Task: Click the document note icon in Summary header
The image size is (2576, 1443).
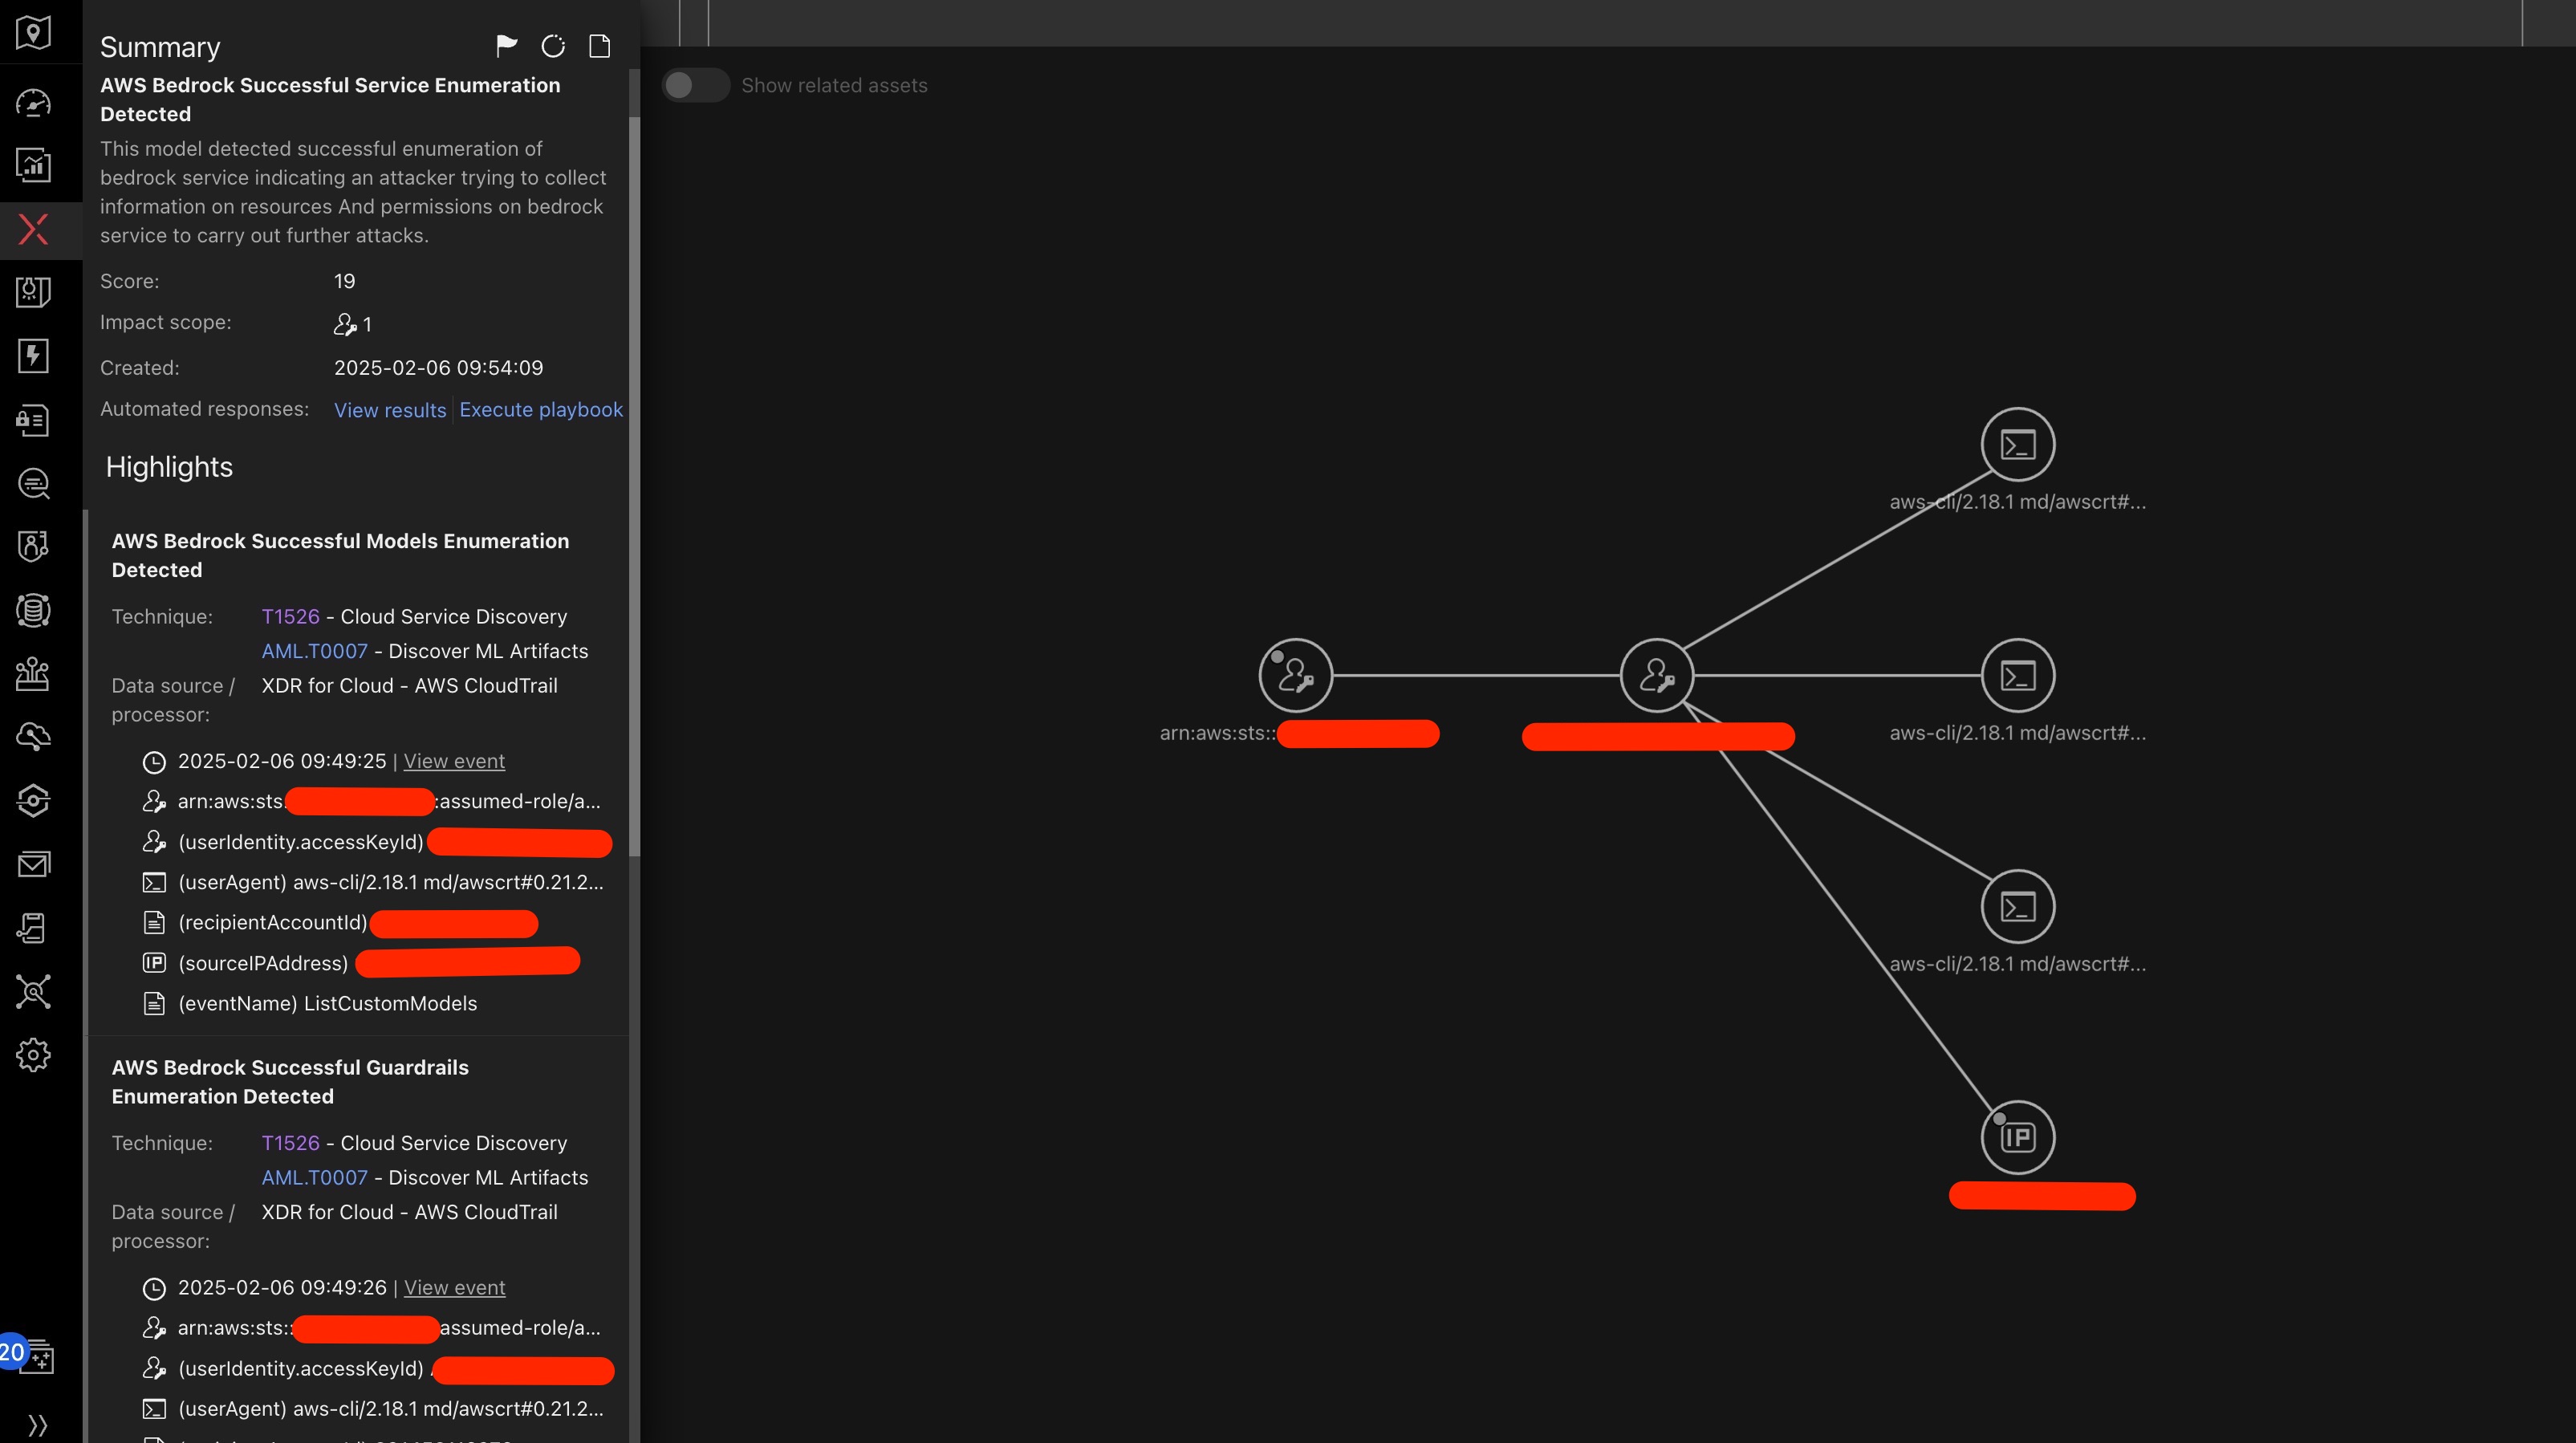Action: click(x=599, y=46)
